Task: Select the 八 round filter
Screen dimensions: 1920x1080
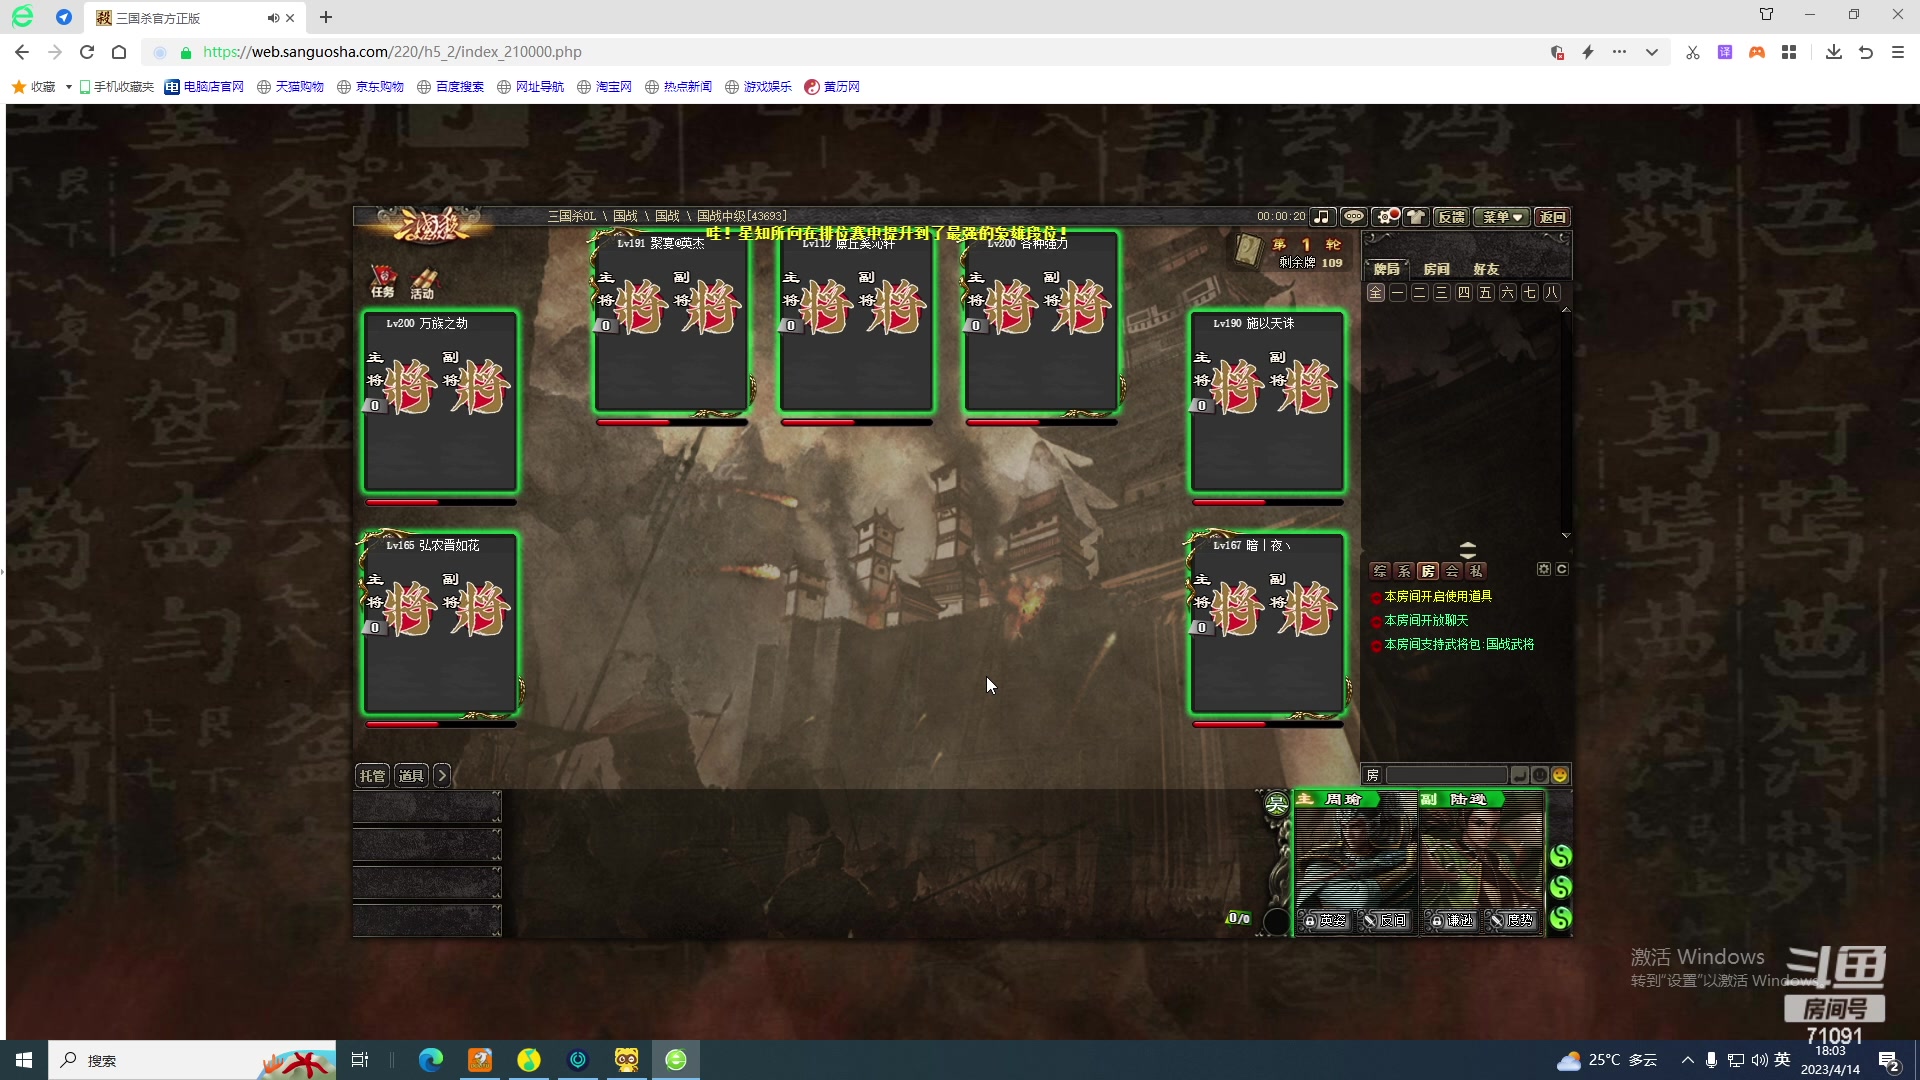Action: 1552,293
